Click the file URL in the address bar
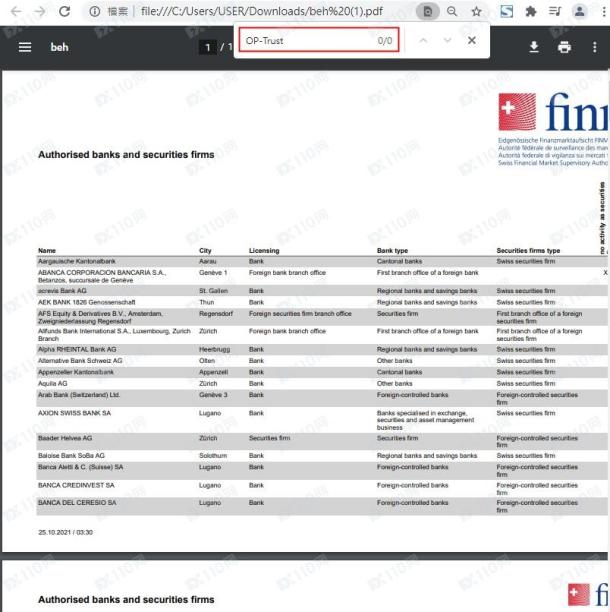The image size is (610, 612). coord(261,11)
